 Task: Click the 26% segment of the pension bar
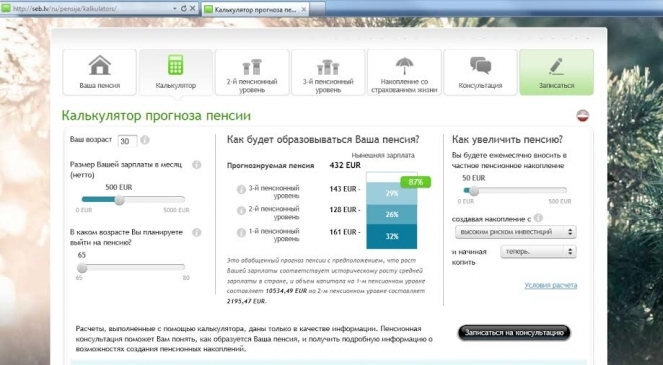[392, 214]
